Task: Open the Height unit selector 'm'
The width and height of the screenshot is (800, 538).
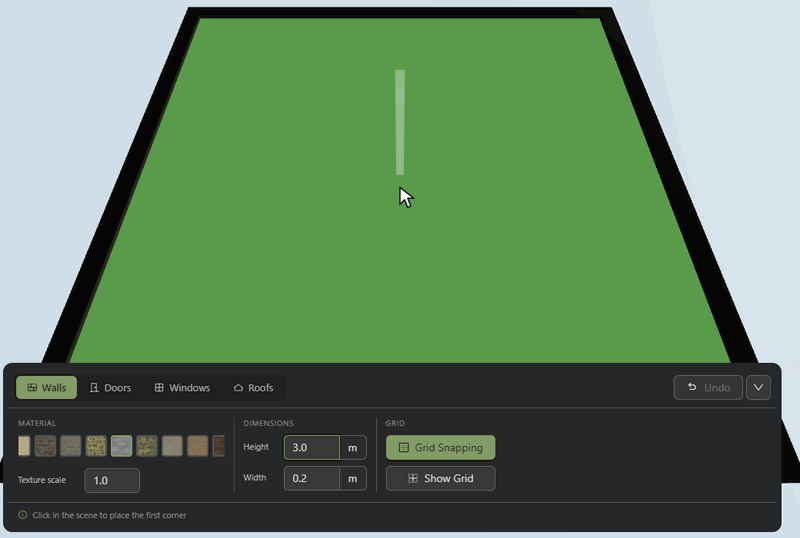Action: pos(353,448)
